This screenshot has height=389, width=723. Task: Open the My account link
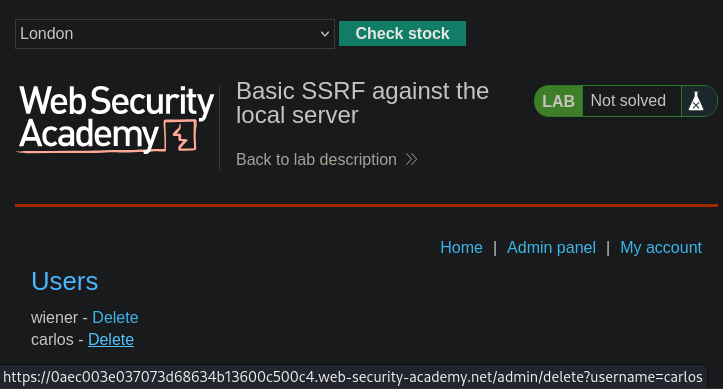tap(661, 248)
